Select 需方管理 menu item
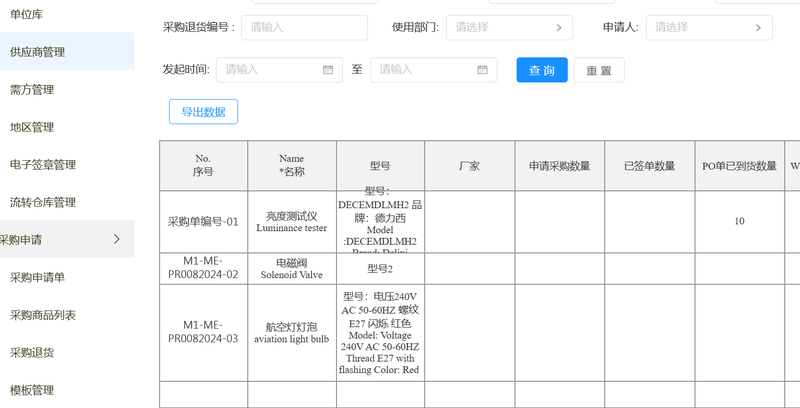 (x=32, y=90)
